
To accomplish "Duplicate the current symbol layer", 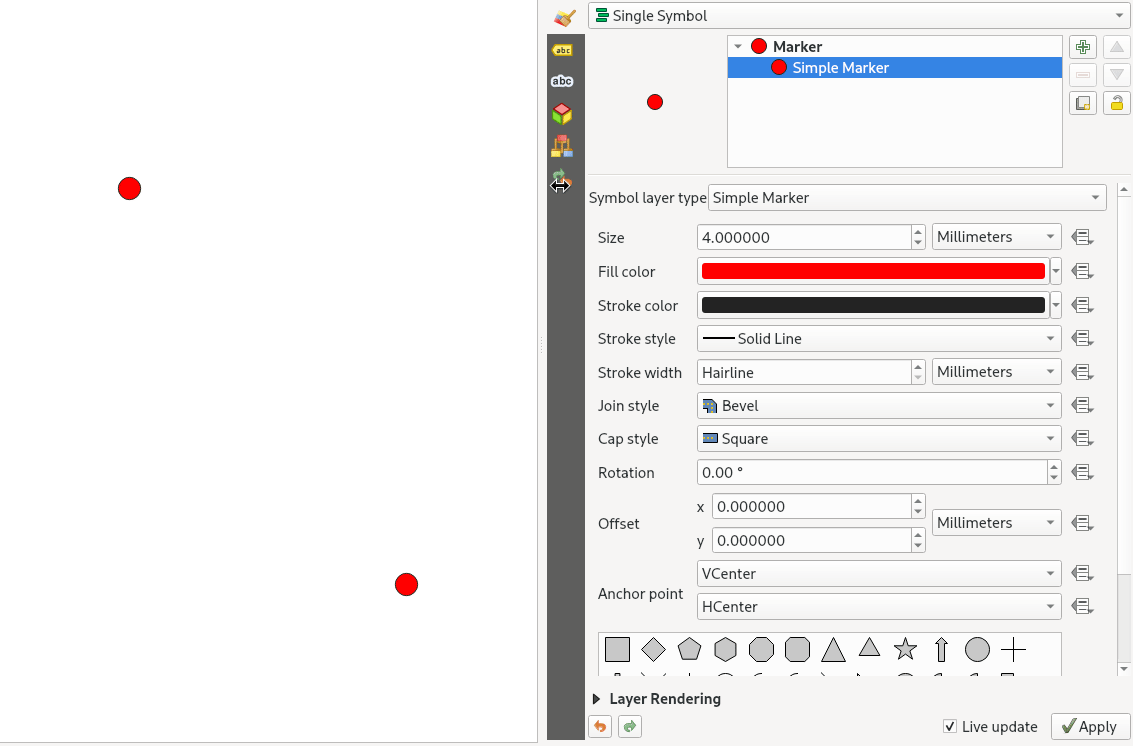I will [x=1083, y=103].
